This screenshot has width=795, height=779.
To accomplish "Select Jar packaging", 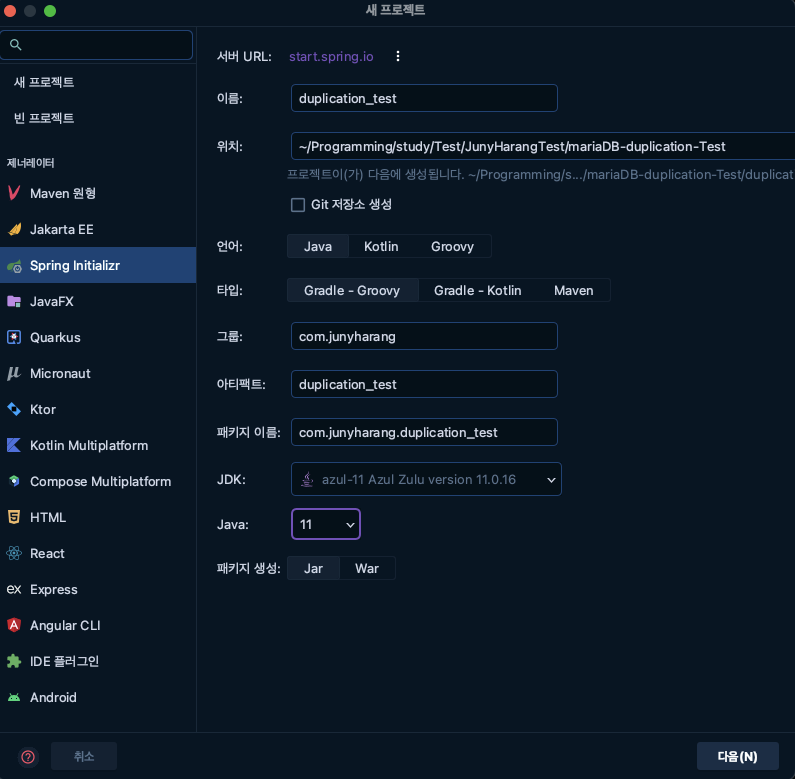I will (313, 569).
